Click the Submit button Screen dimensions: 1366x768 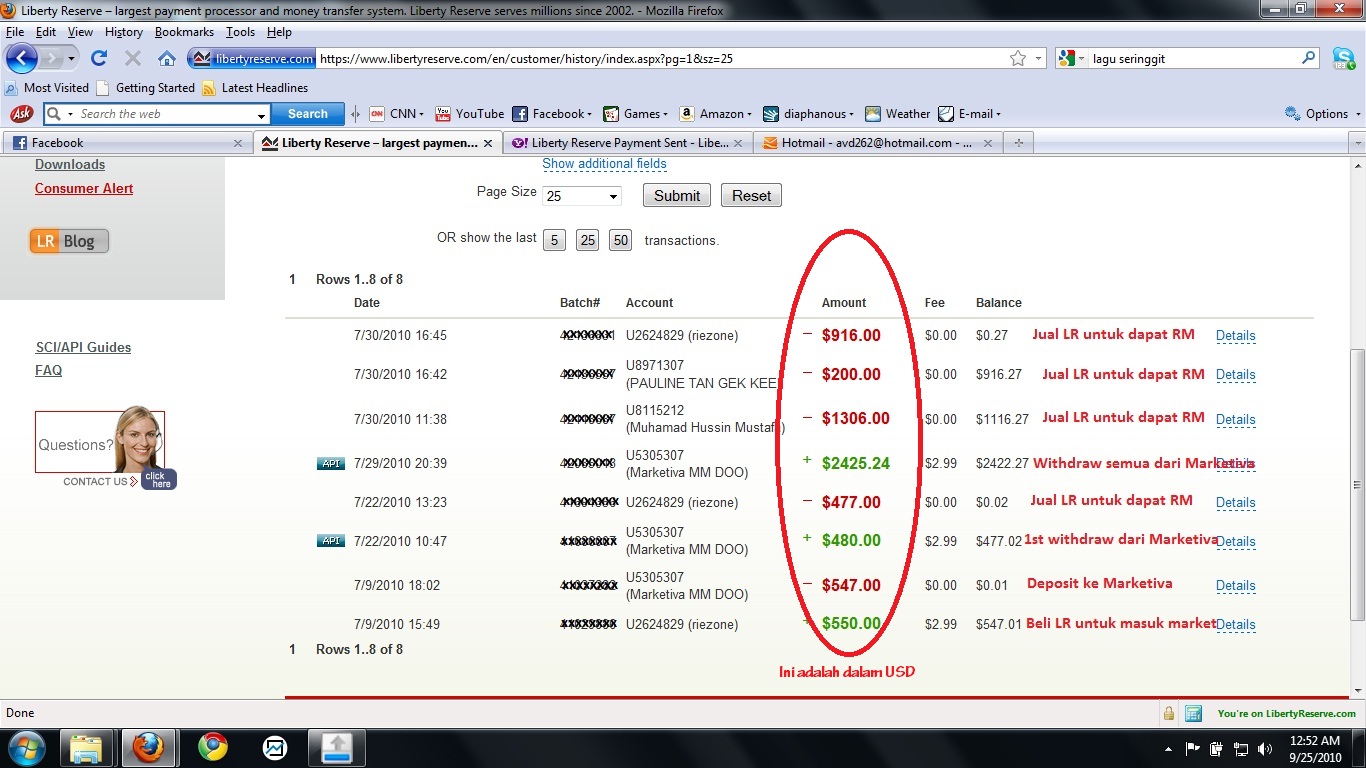[x=677, y=196]
